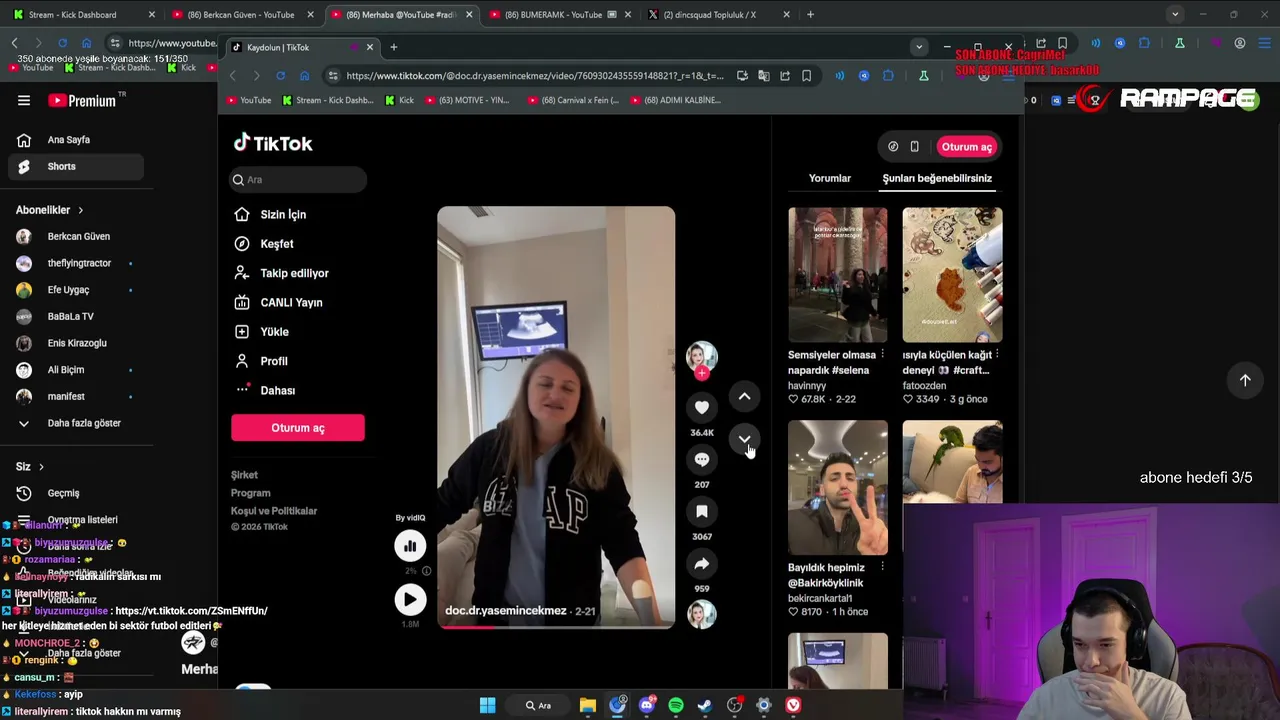Open more options for Bayıldık hepimiz video

pos(882,567)
